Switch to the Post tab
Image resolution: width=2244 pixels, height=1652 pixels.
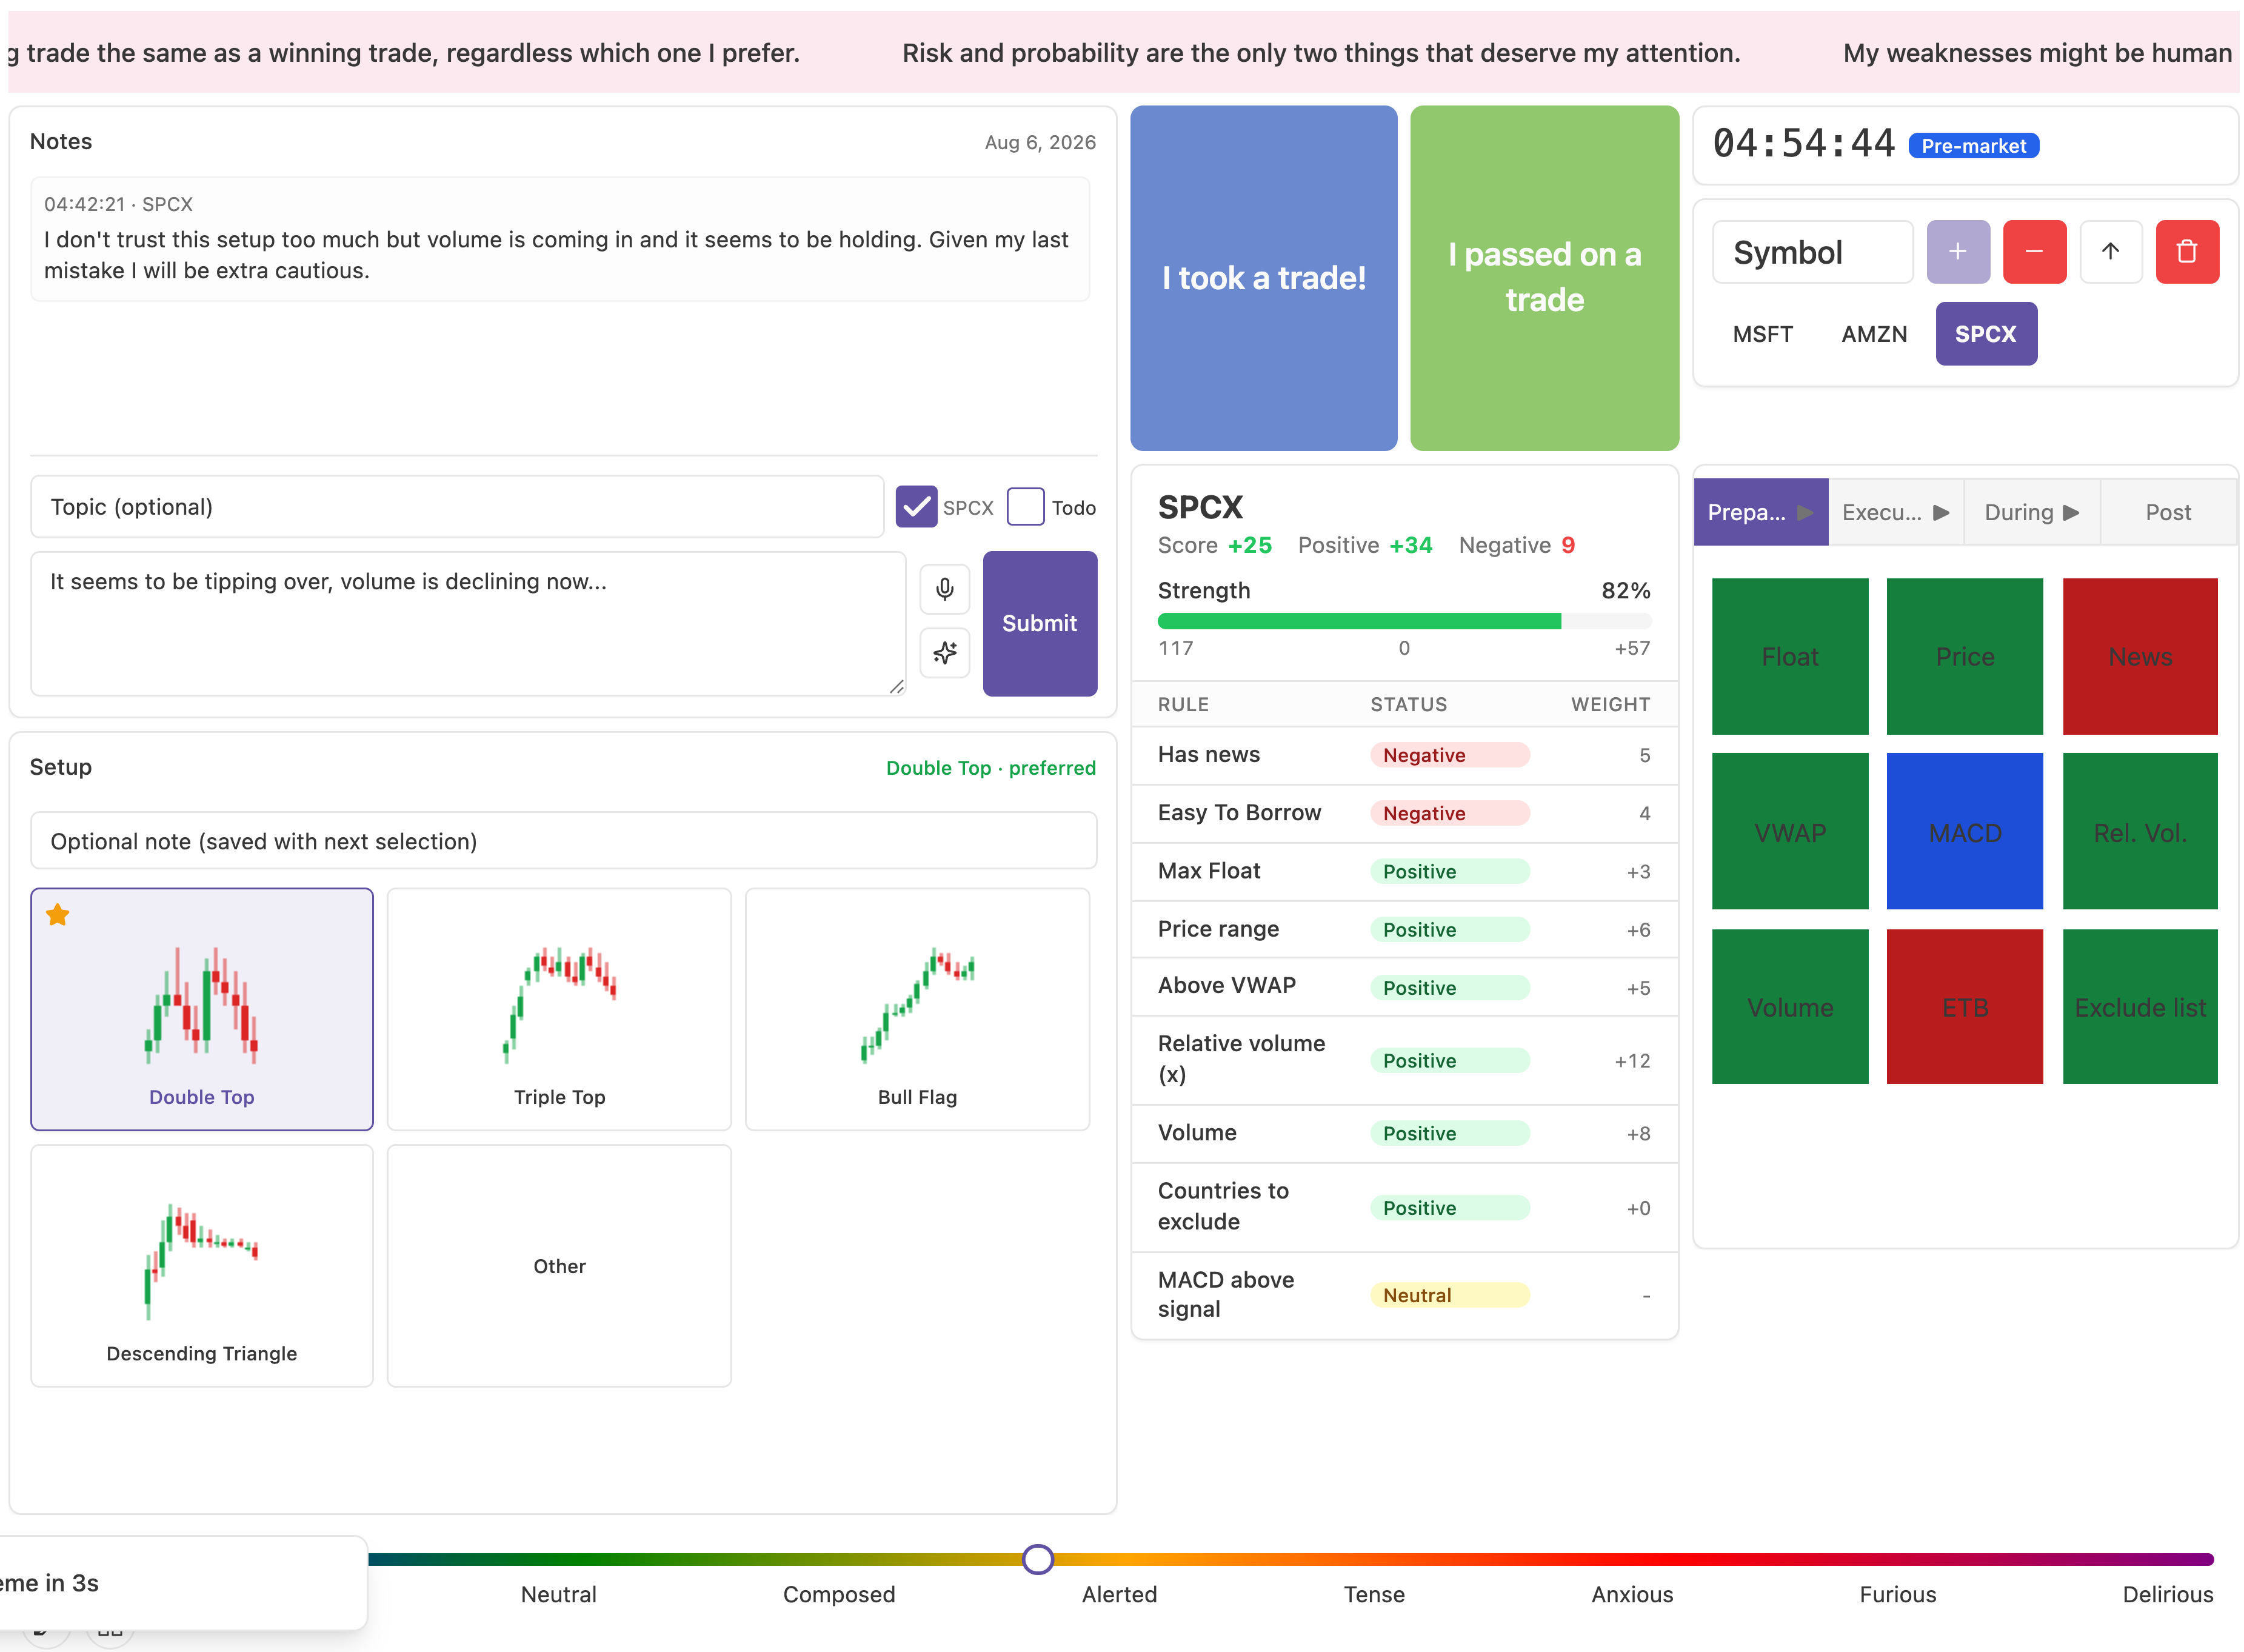tap(2168, 513)
